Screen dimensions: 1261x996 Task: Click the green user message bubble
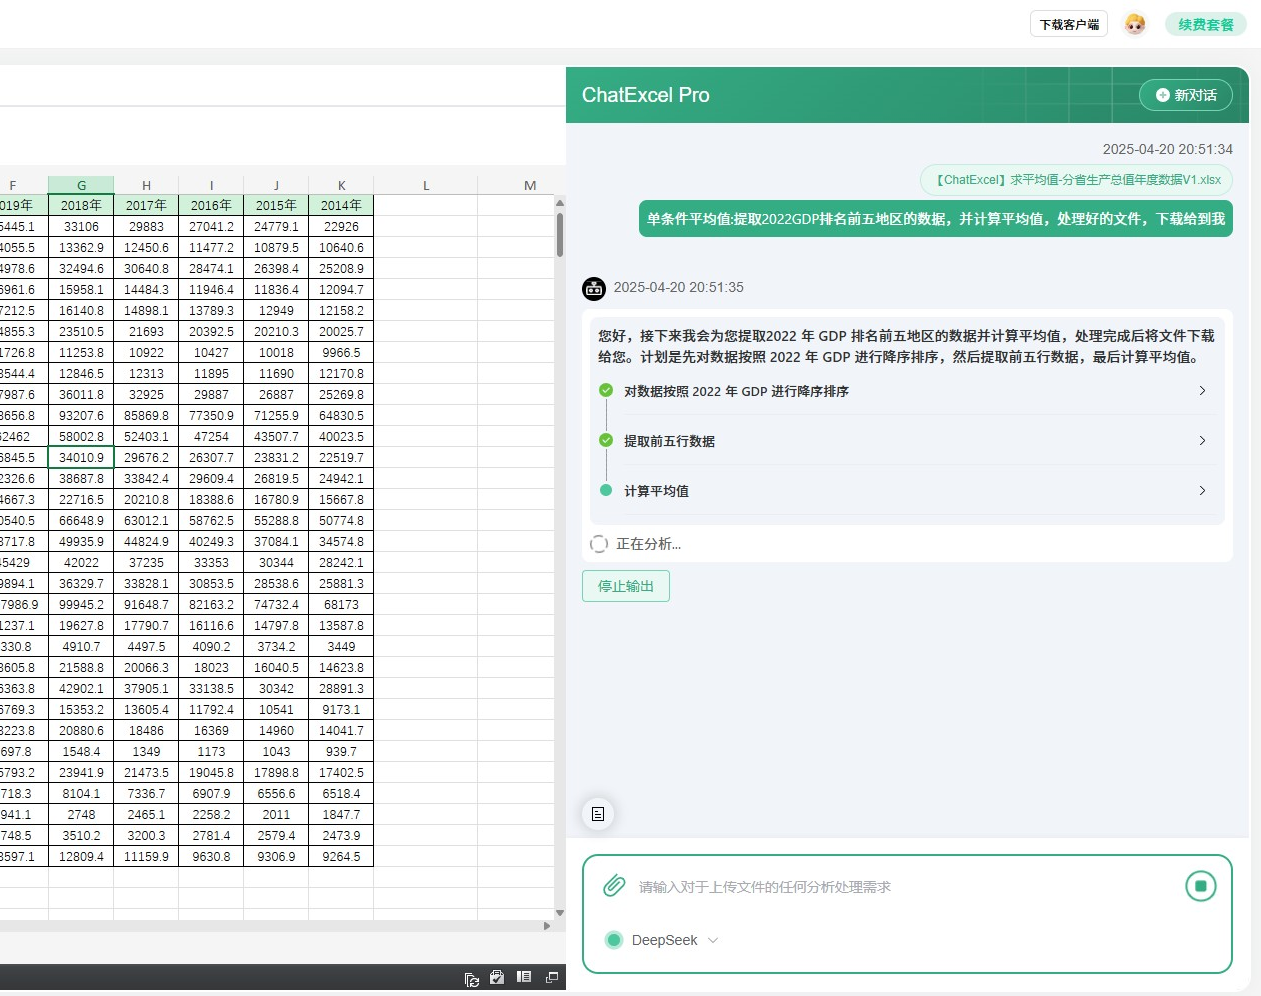coord(936,219)
